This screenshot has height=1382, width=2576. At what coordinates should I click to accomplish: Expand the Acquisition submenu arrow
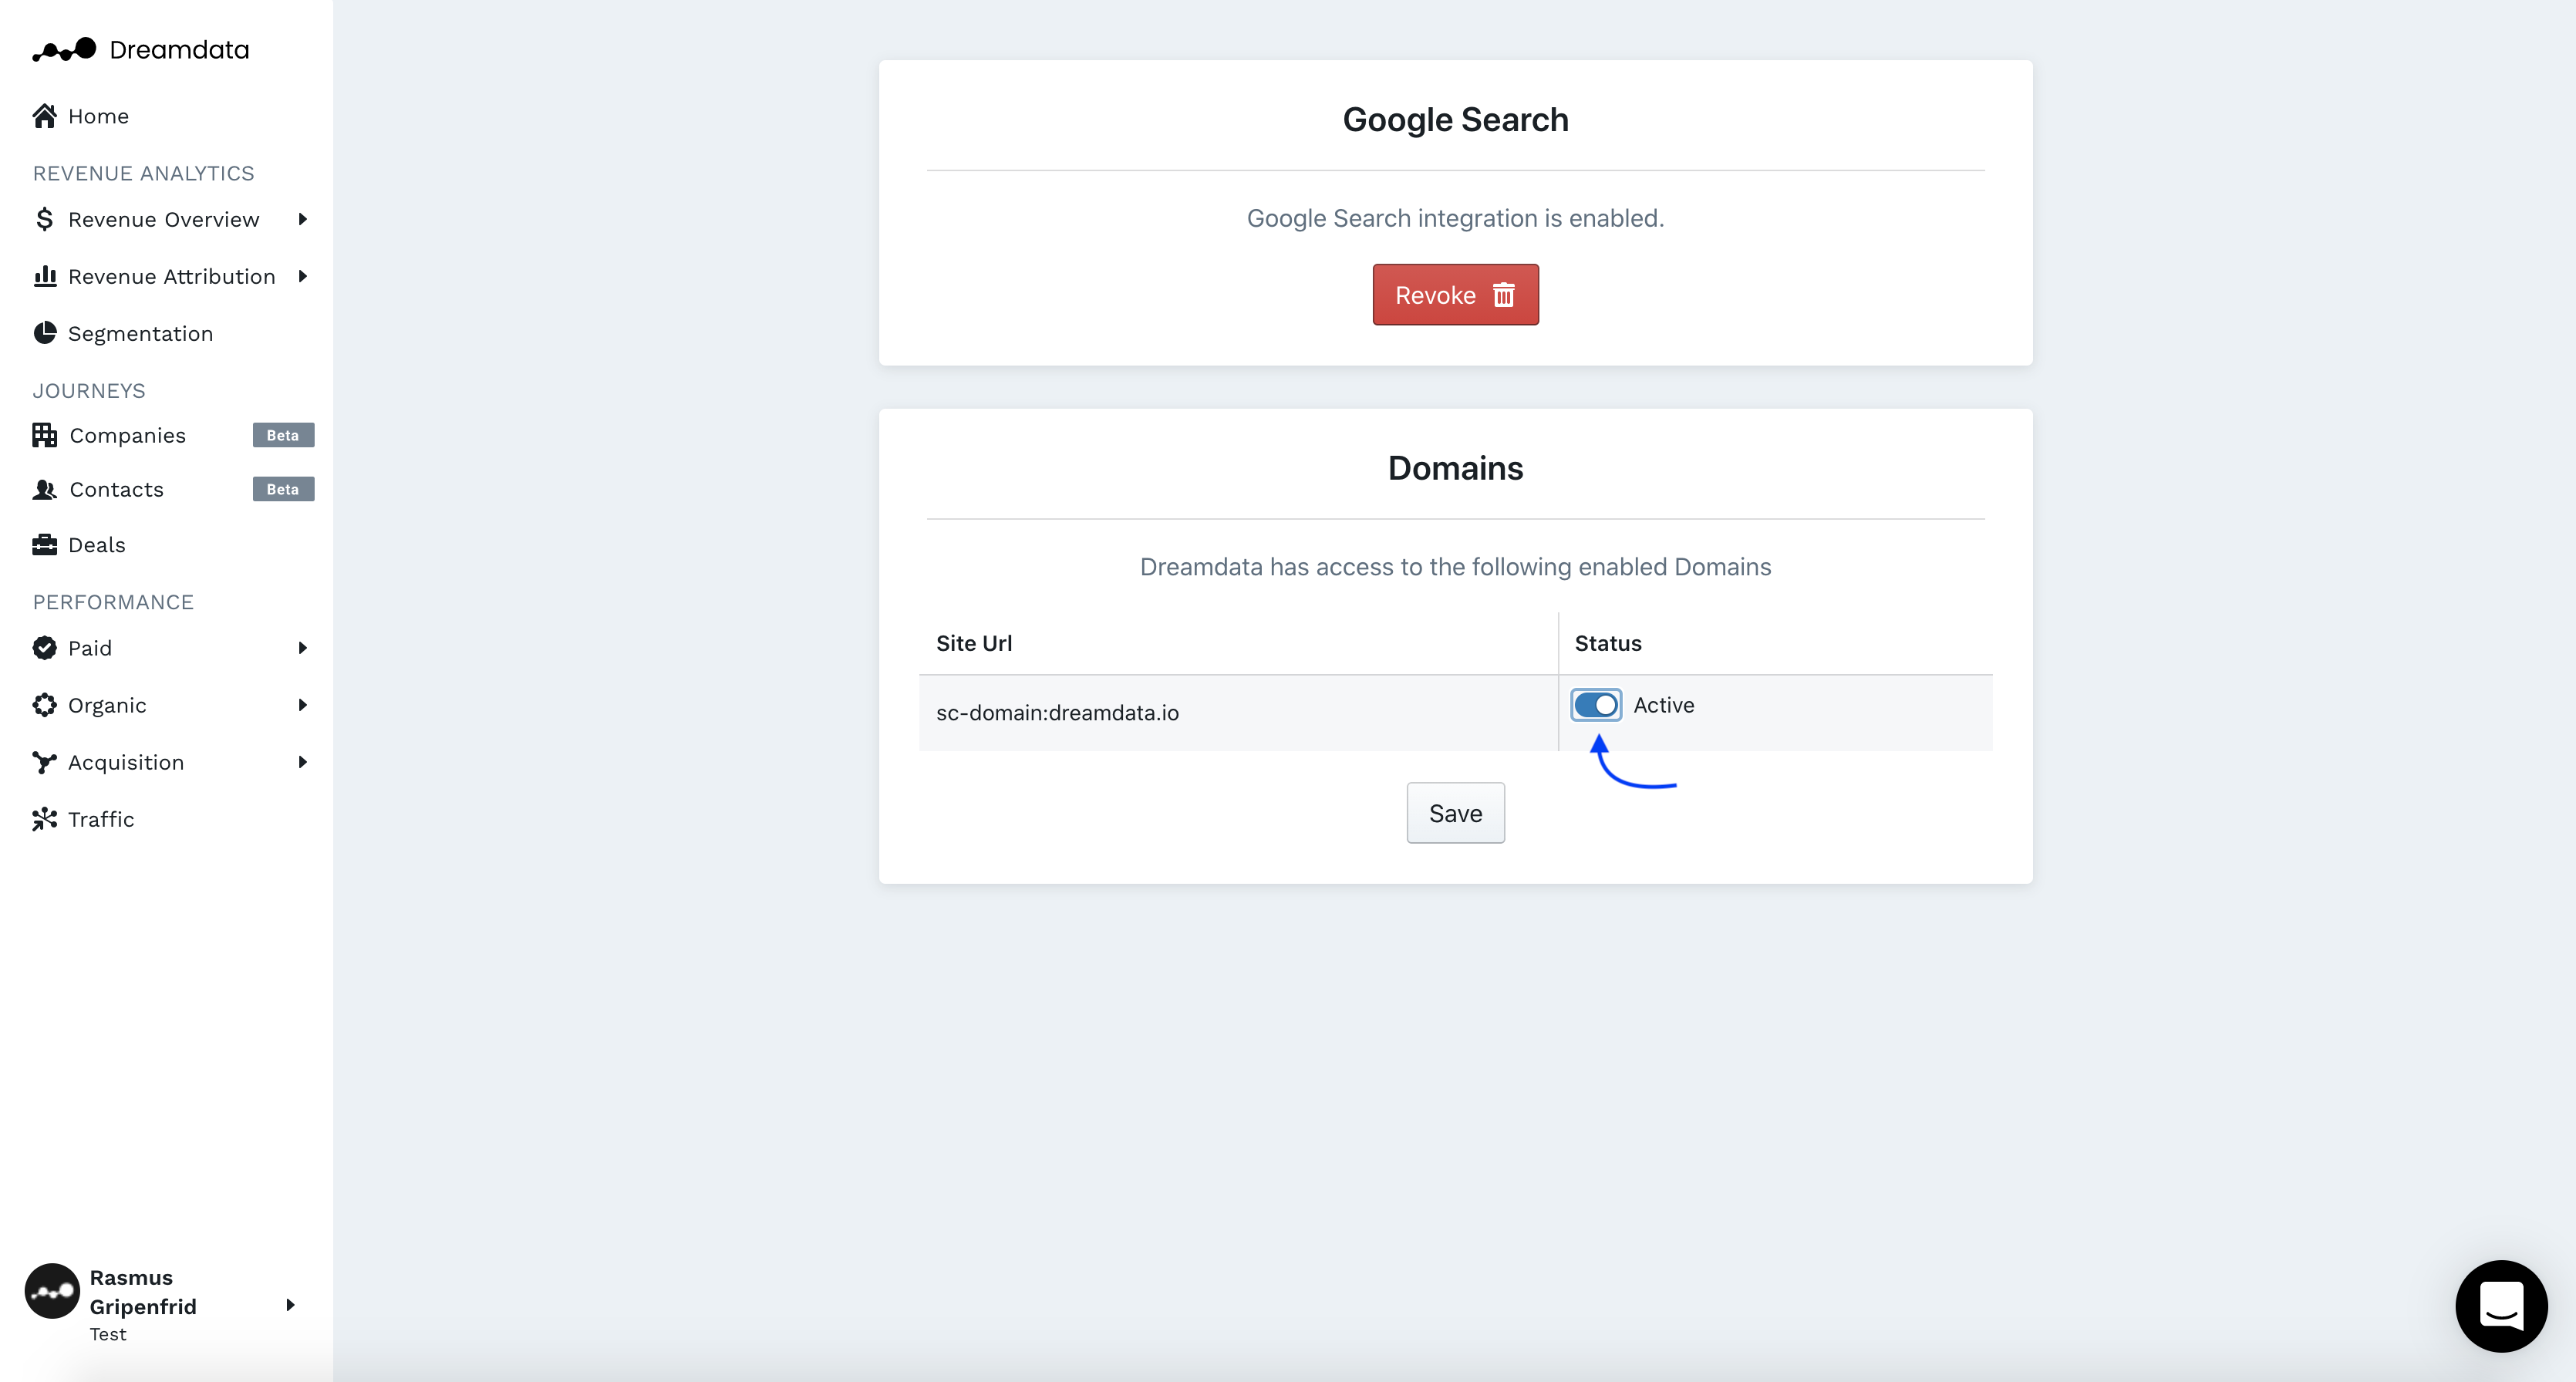(x=302, y=762)
